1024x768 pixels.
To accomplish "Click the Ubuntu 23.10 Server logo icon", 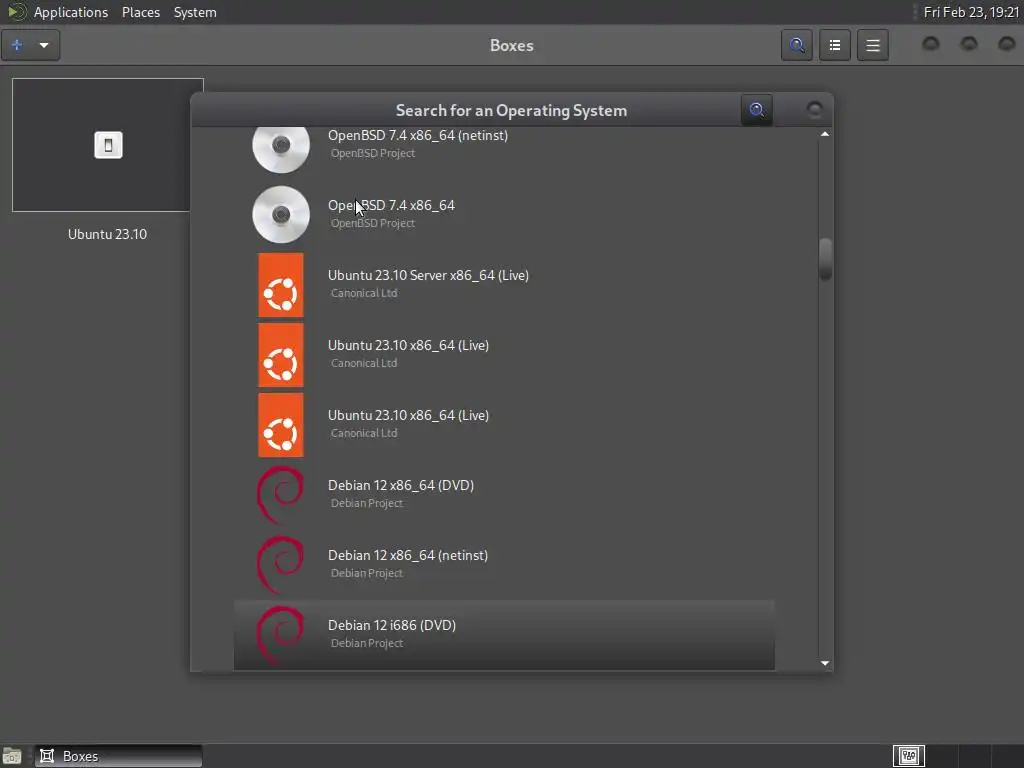I will click(281, 285).
